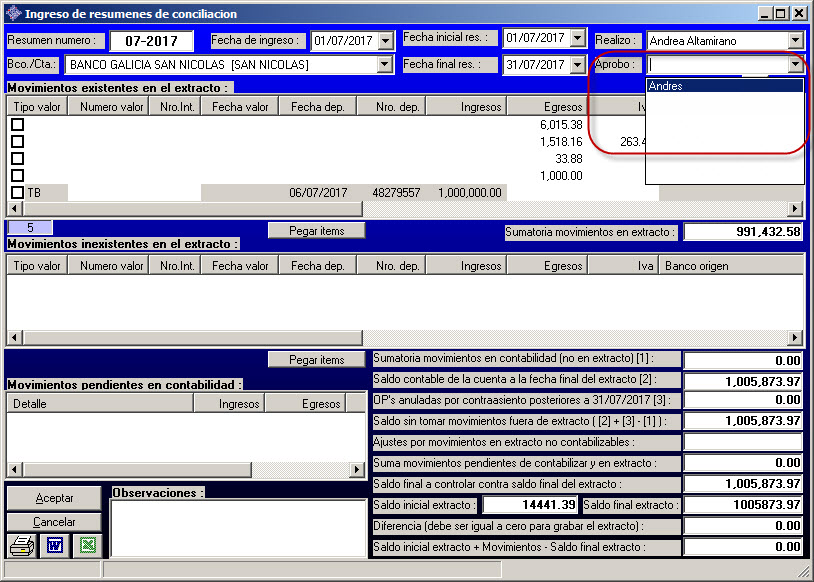814x582 pixels.
Task: Click the Fecha dep. column header in extracto grid
Action: [x=317, y=107]
